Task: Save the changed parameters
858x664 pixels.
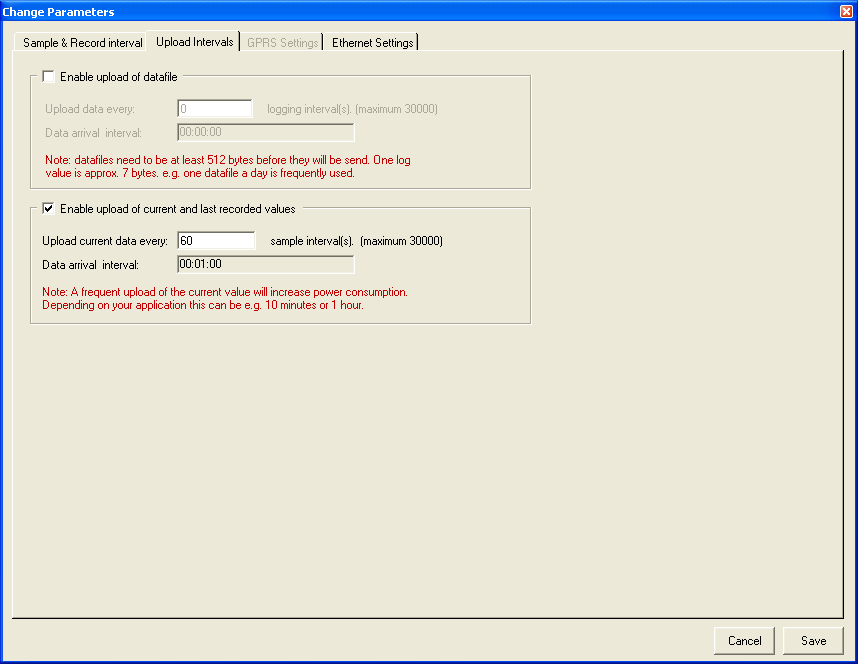Action: click(x=813, y=641)
